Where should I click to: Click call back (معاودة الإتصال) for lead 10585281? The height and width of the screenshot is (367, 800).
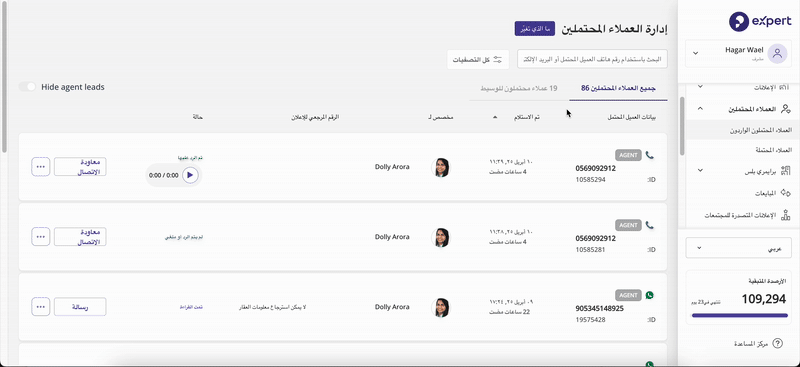[x=80, y=237]
